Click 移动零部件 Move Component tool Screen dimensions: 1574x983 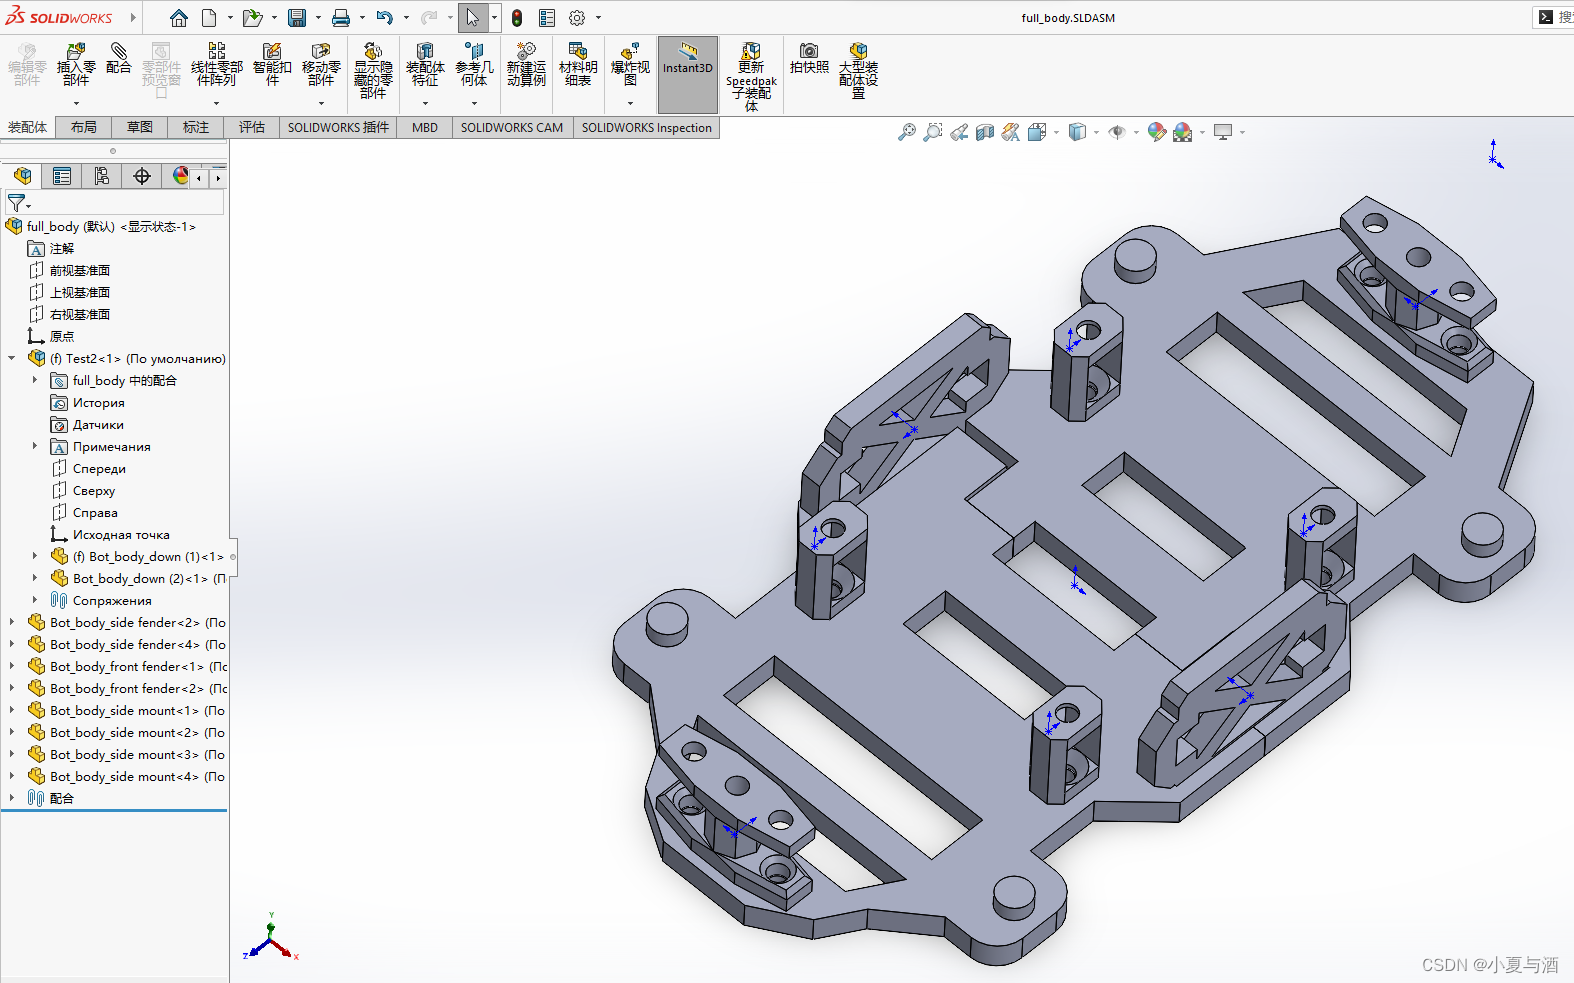(321, 66)
